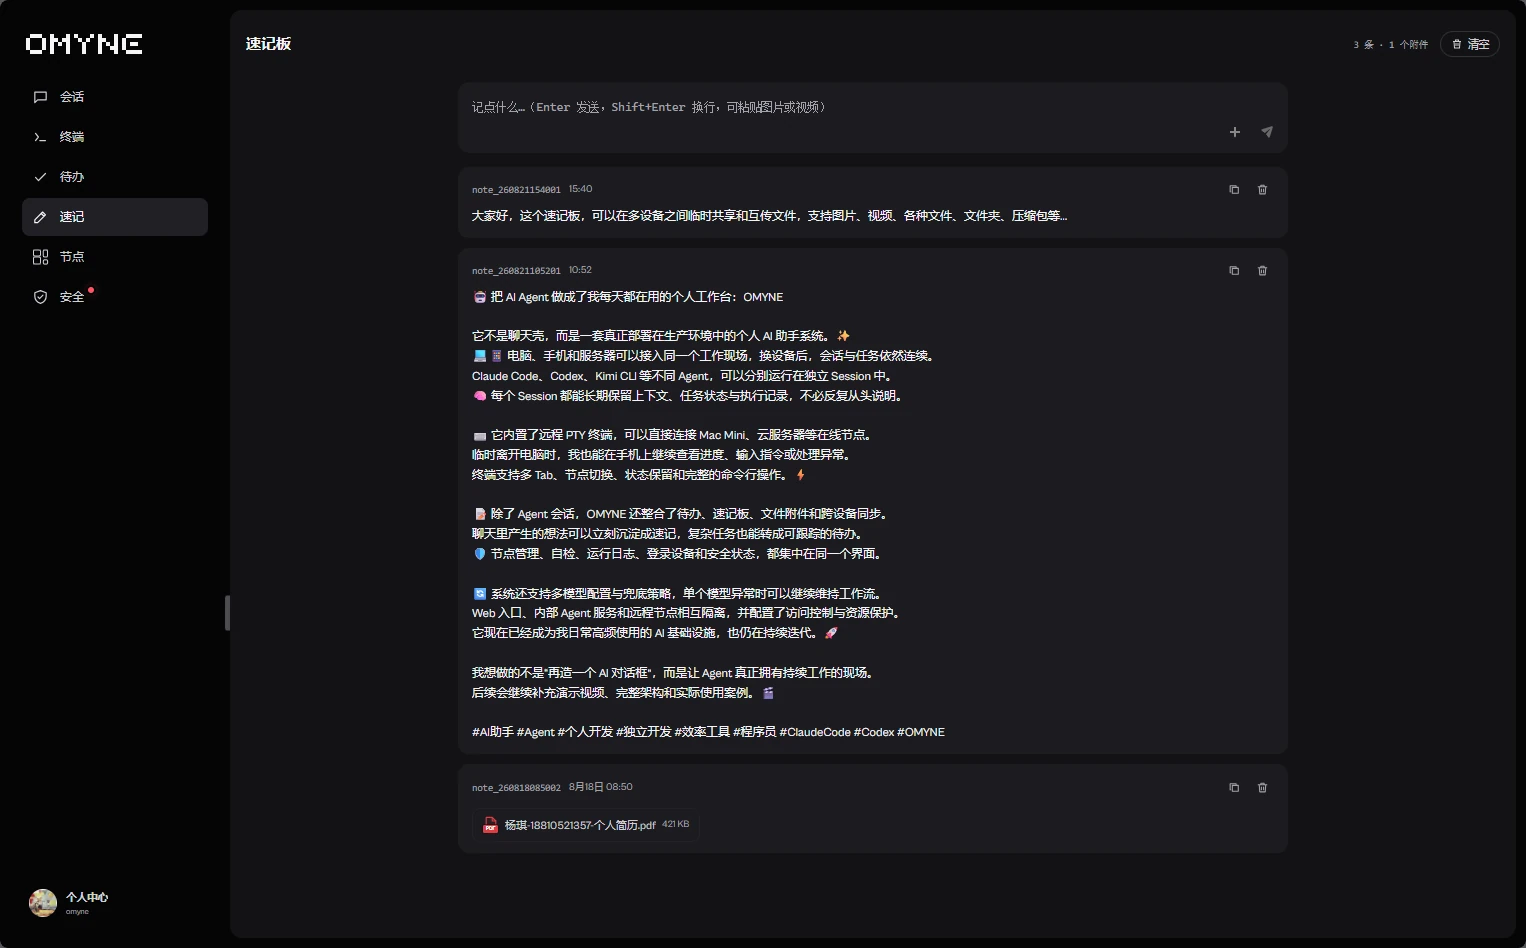Click the line starting 它内置了远程 PTY 终端
The width and height of the screenshot is (1526, 948).
(675, 435)
